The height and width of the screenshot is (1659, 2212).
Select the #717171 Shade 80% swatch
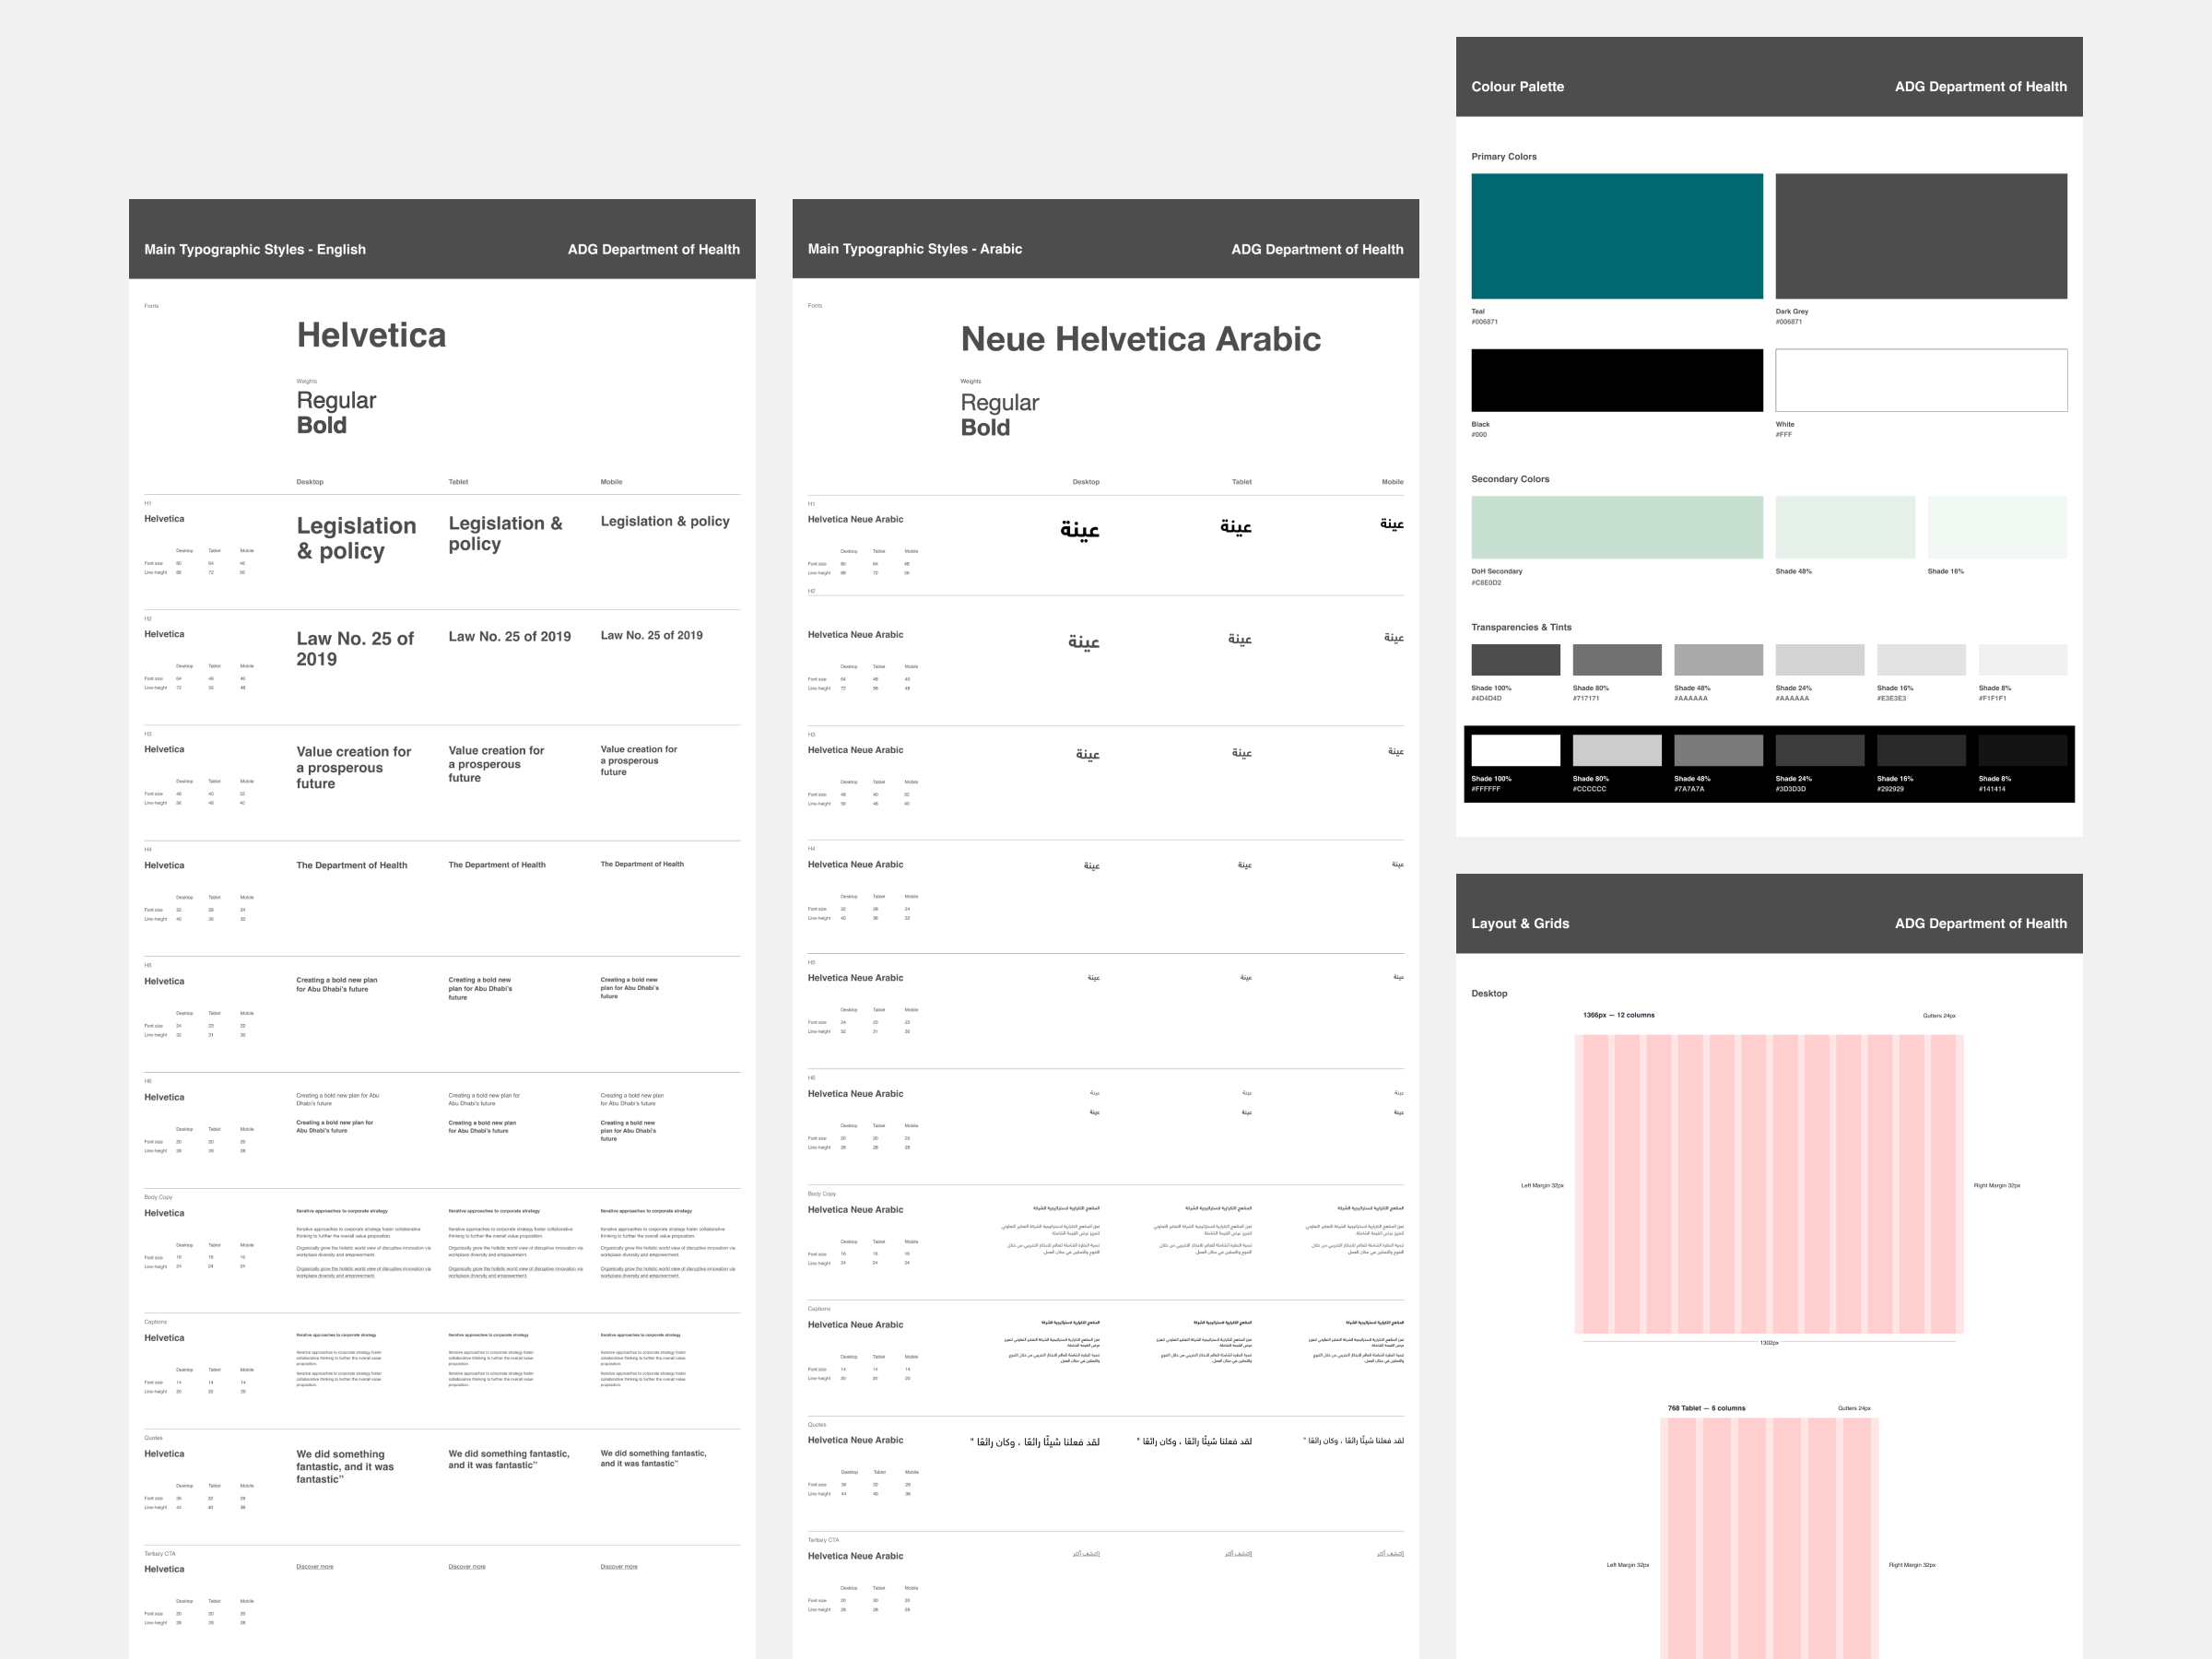coord(1616,659)
